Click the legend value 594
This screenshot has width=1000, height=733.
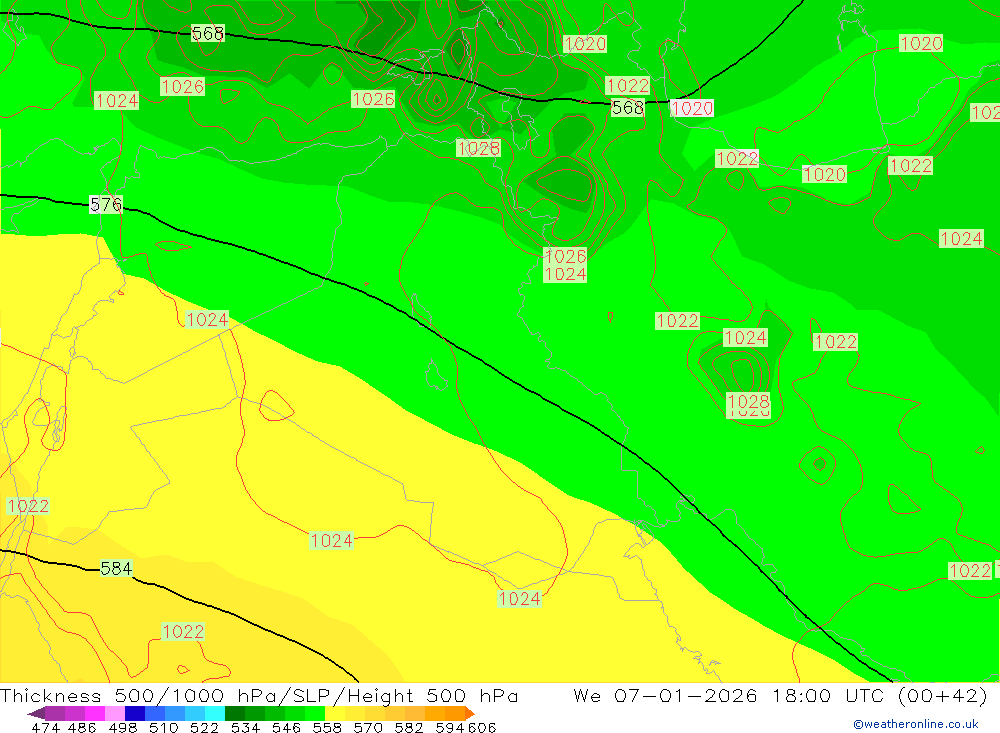(450, 728)
